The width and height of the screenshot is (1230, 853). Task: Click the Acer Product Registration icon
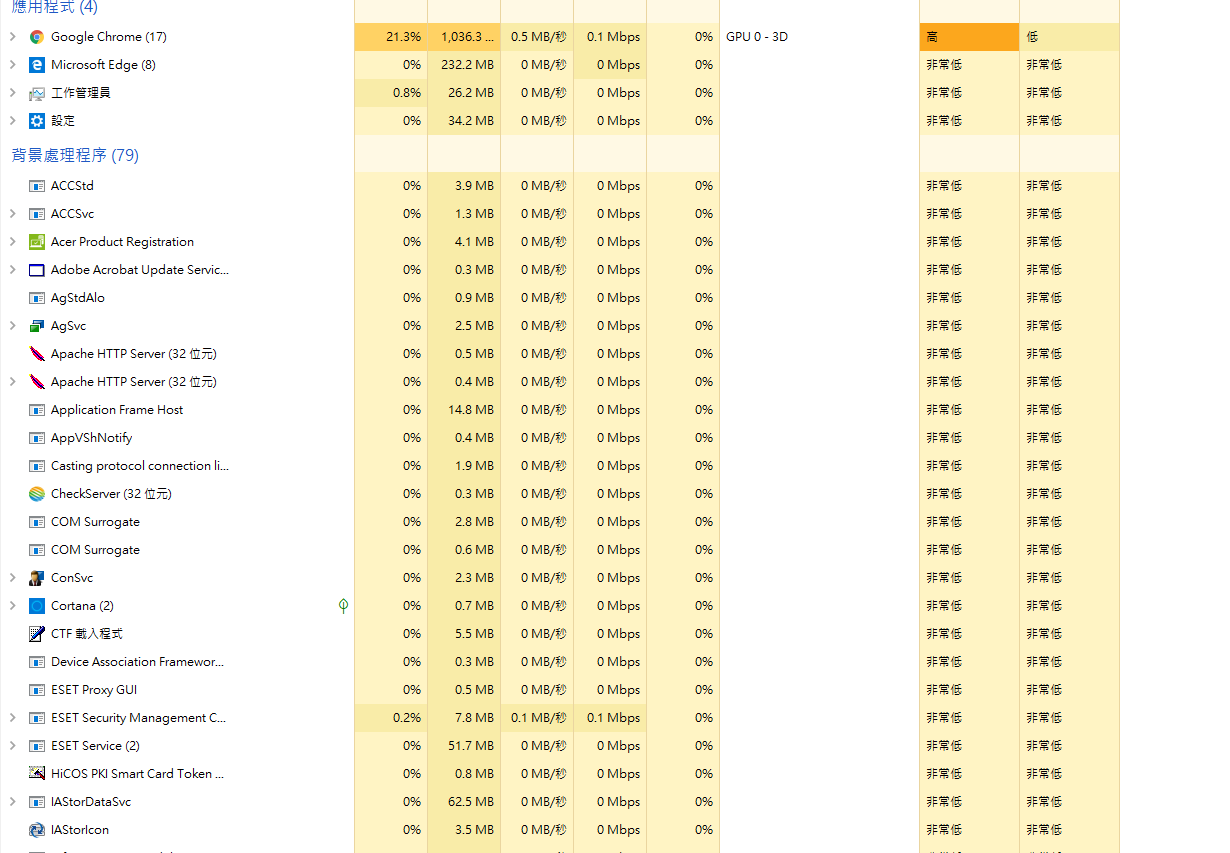[x=37, y=242]
